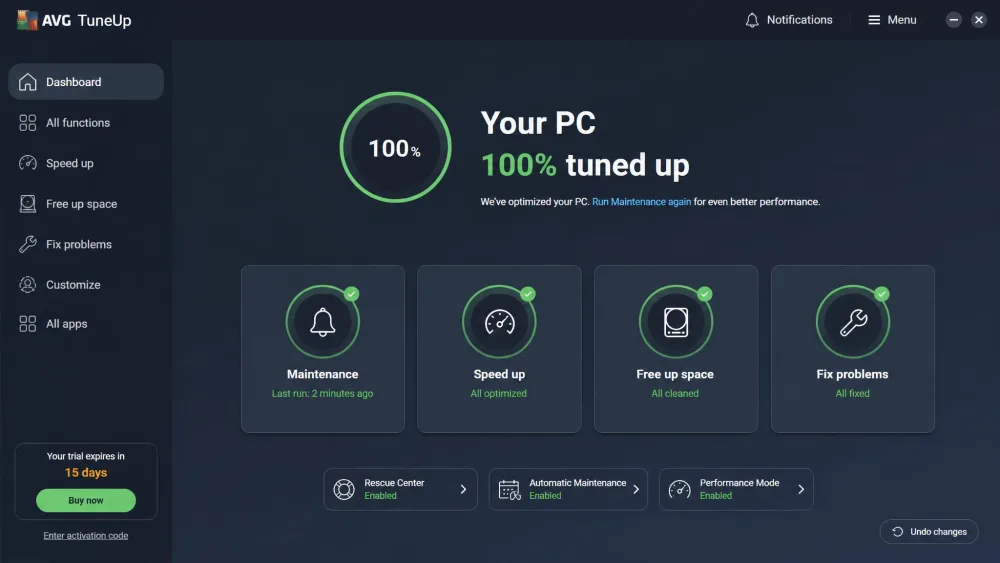Viewport: 1000px width, 563px height.
Task: Click green checkmark badge on Speed up card
Action: click(527, 294)
